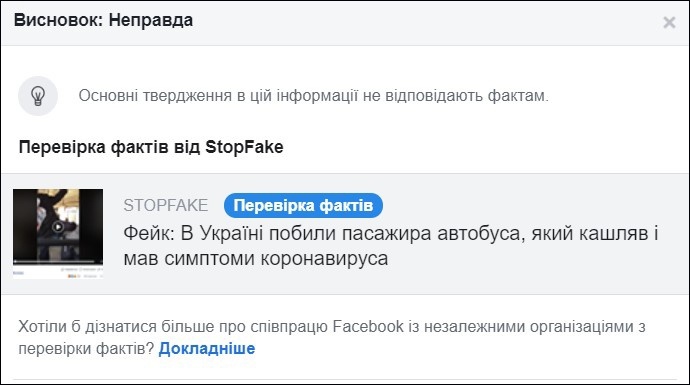The image size is (690, 385).
Task: Click the light strip below the video thumbnail
Action: (58, 271)
